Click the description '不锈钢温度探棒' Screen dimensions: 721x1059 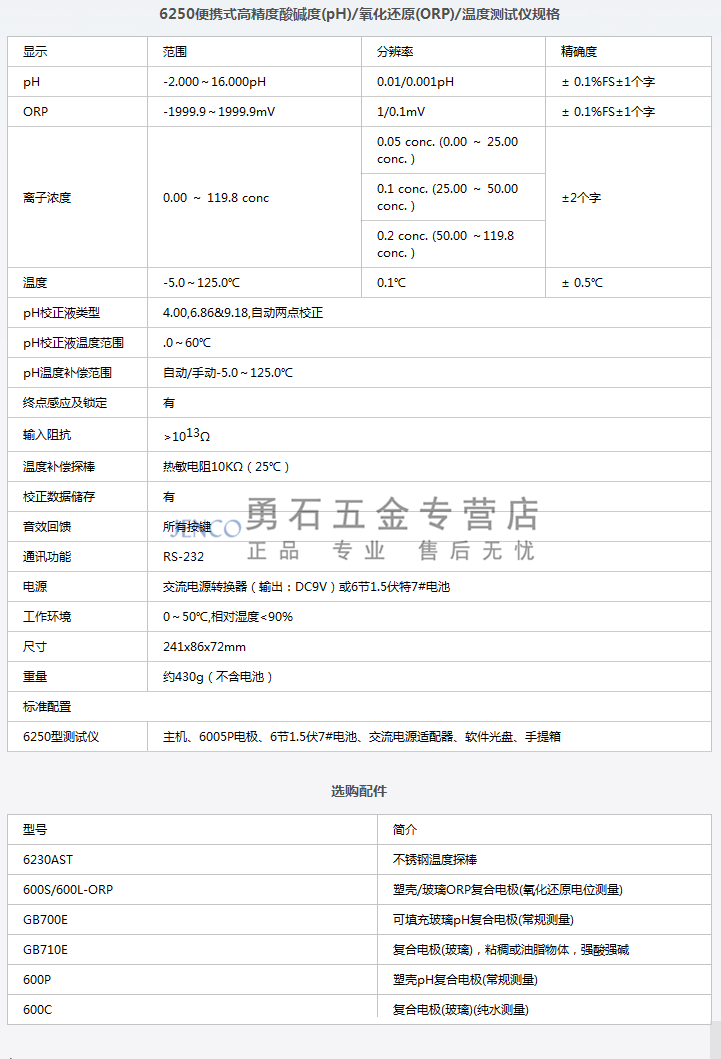tap(435, 860)
